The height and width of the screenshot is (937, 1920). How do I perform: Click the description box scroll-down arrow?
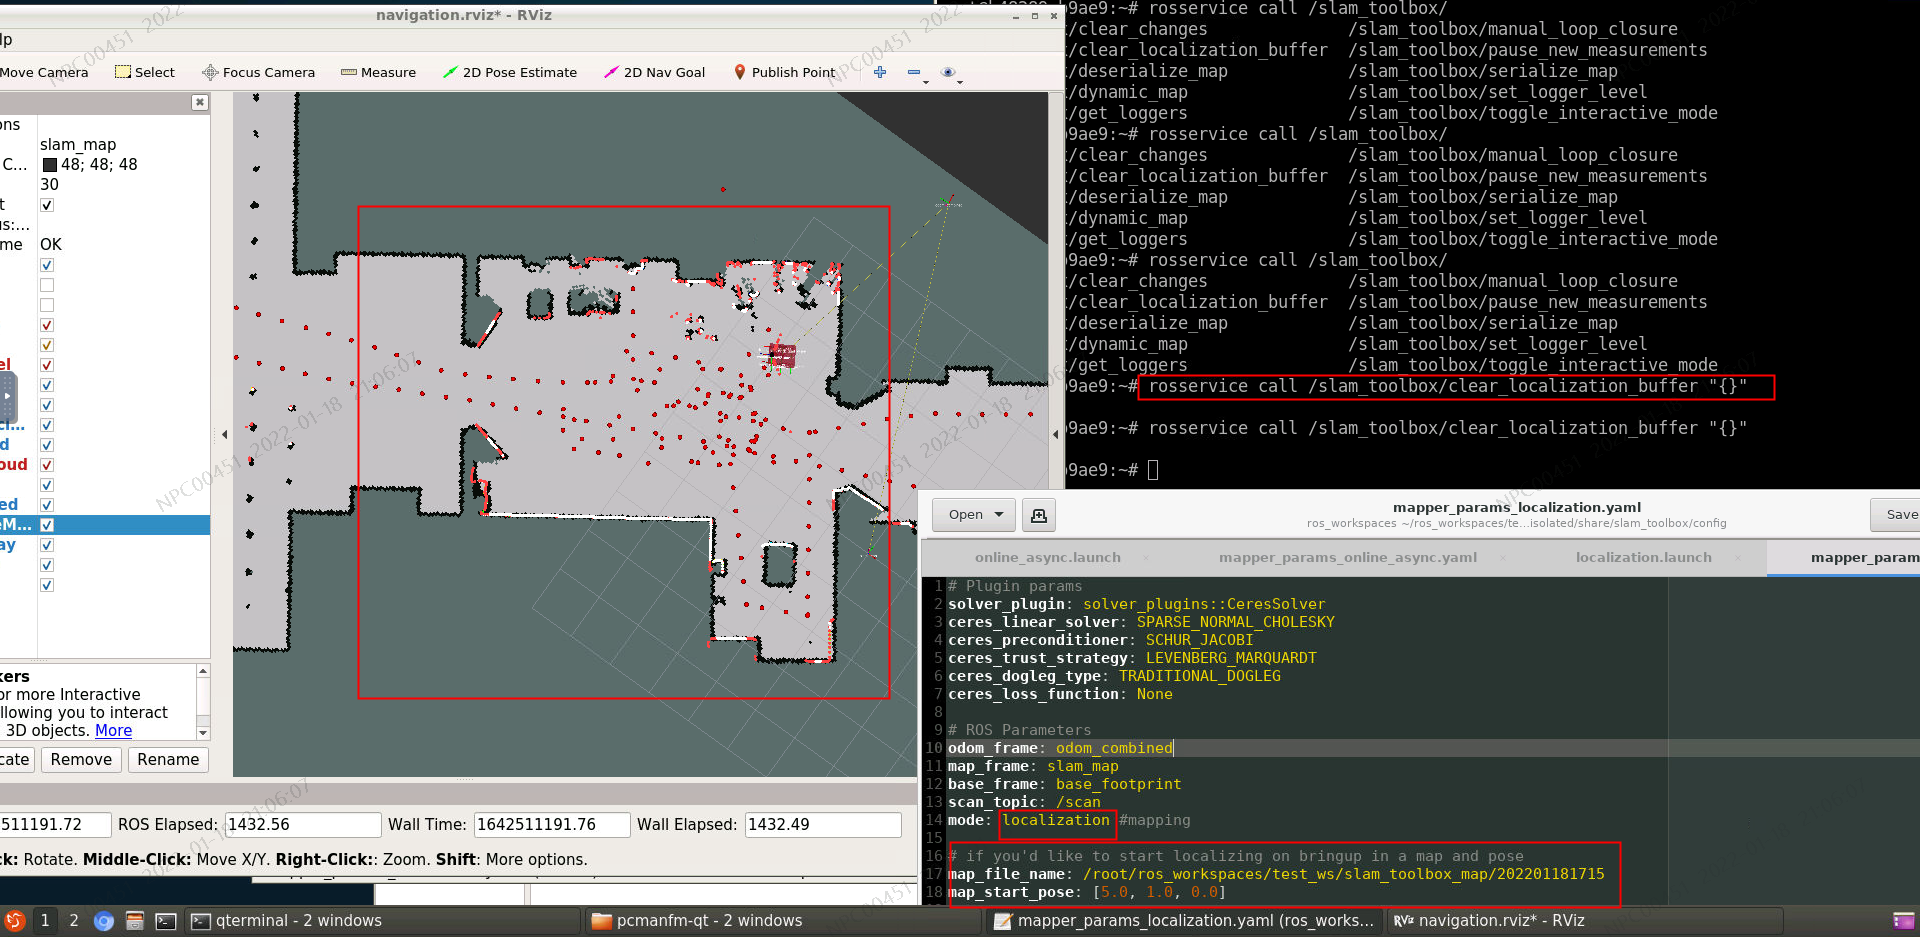[203, 733]
